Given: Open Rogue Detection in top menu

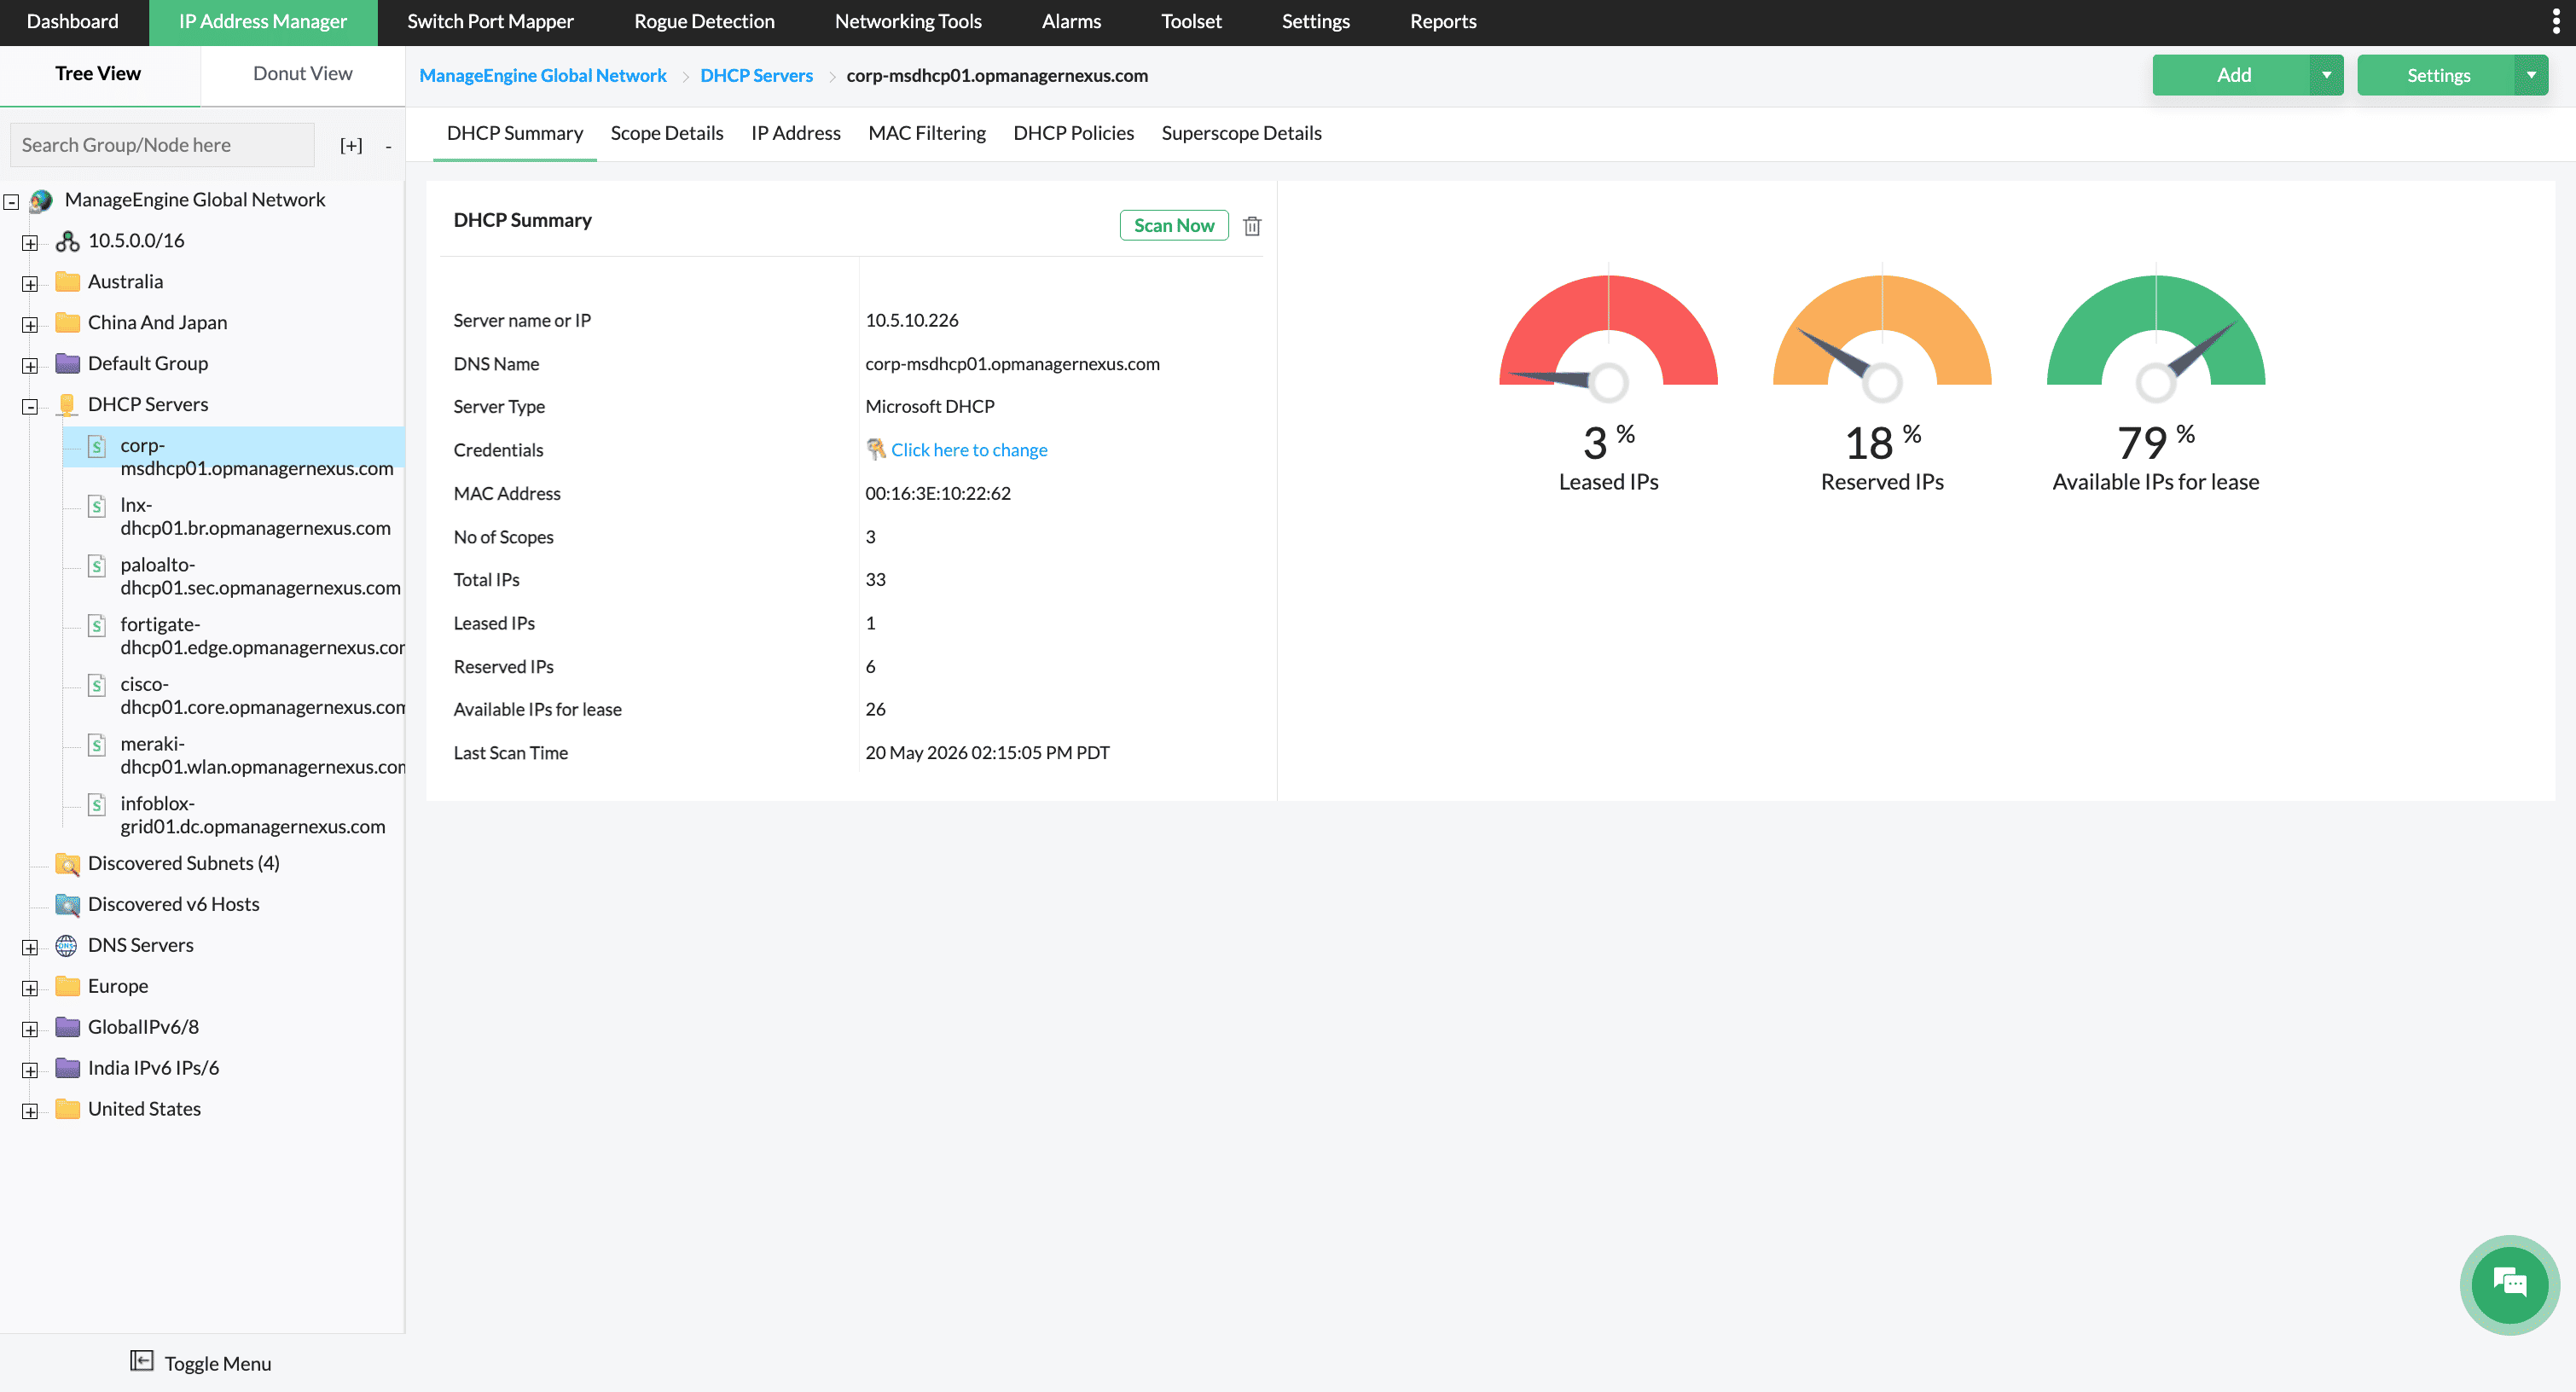Looking at the screenshot, I should coord(704,22).
